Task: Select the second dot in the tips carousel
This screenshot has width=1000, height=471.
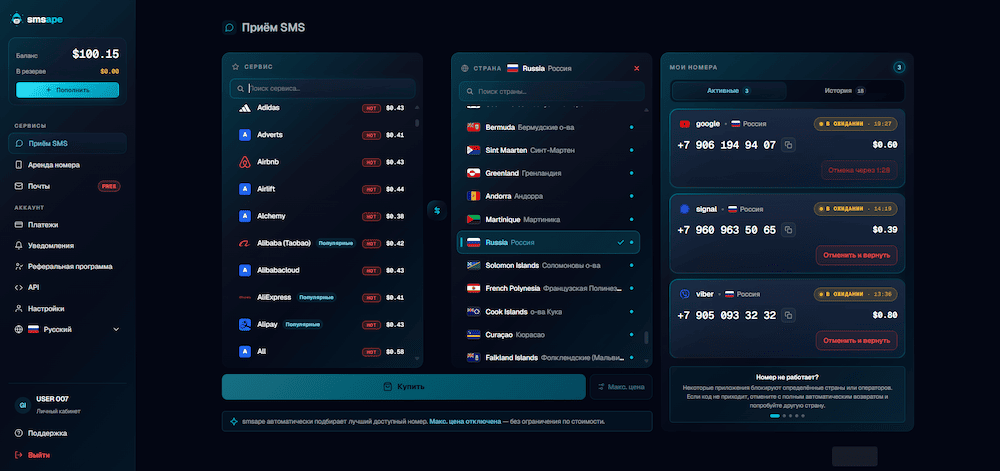Action: click(x=784, y=416)
